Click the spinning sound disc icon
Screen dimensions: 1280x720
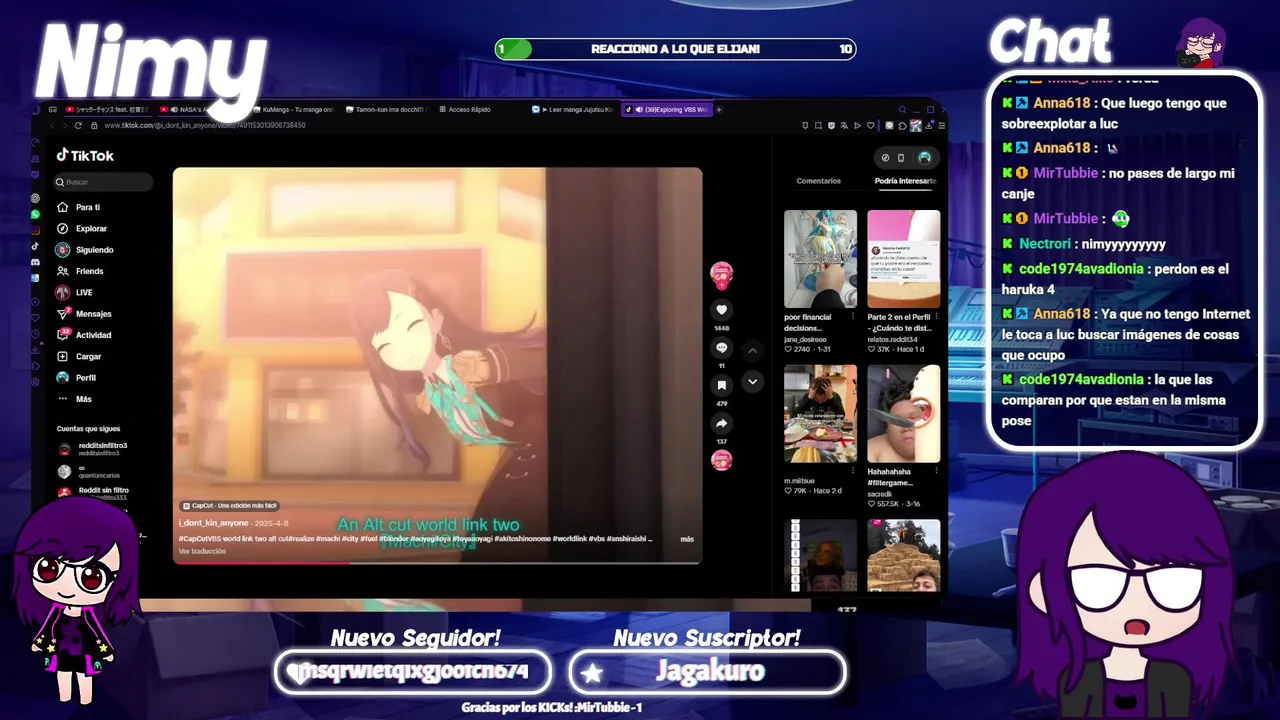[722, 460]
